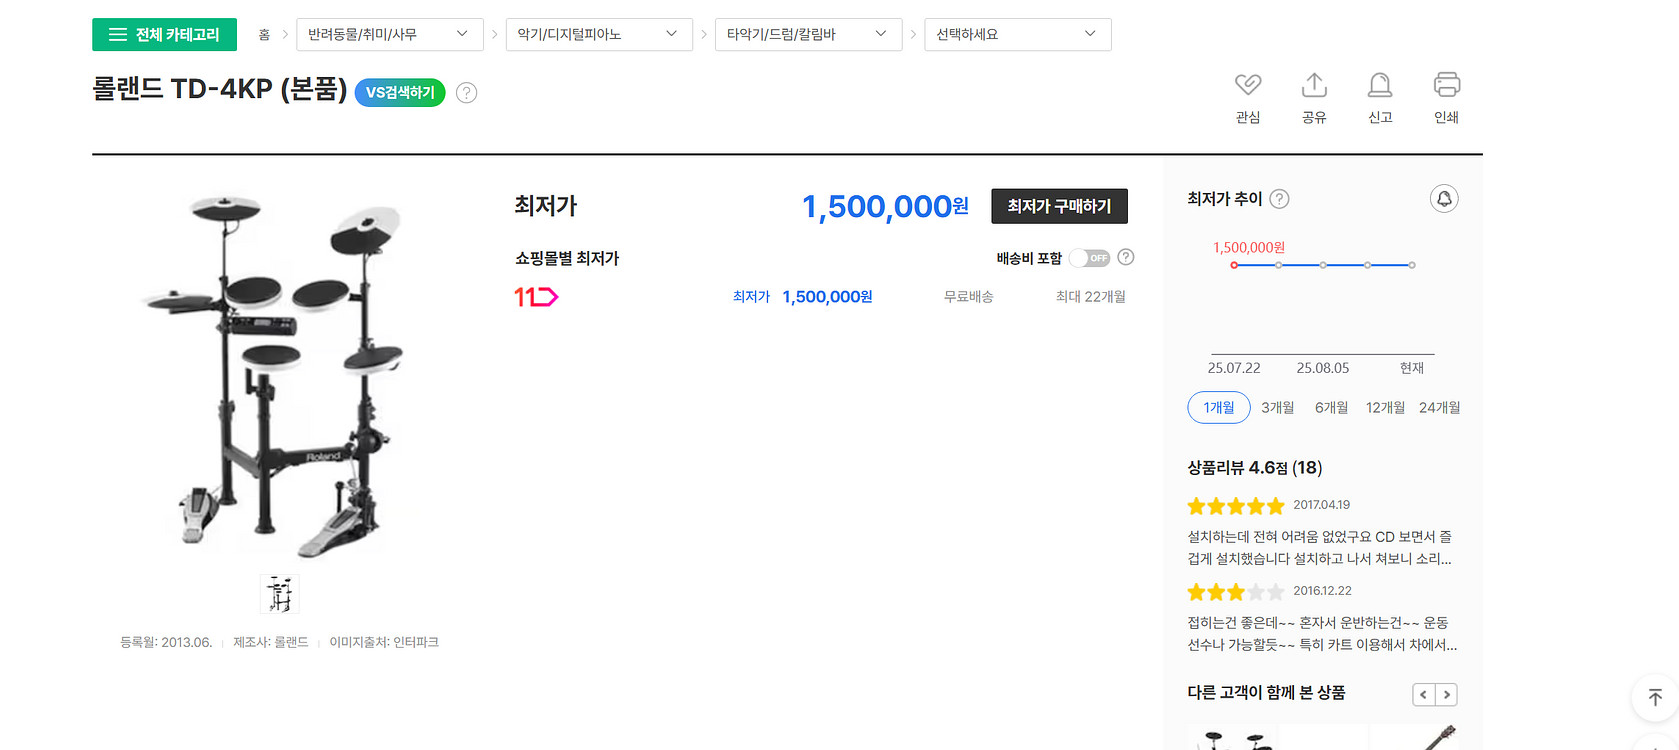The height and width of the screenshot is (750, 1679).
Task: Click the main Roland drum kit image
Action: pyautogui.click(x=277, y=375)
